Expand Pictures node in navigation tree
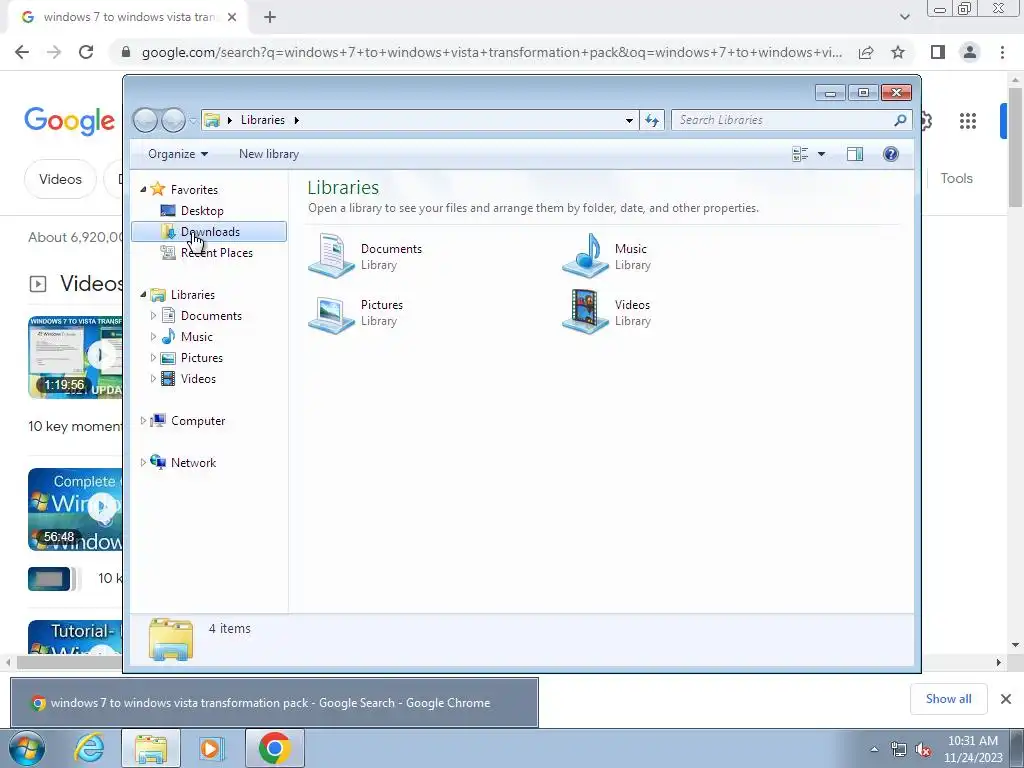Viewport: 1024px width, 768px height. 153,358
